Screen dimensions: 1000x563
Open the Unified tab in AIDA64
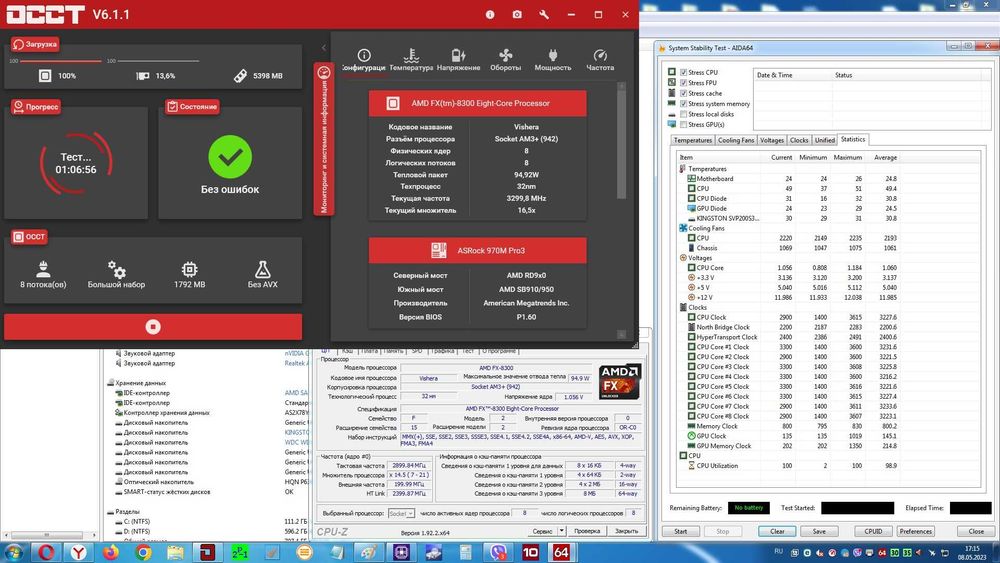(825, 140)
